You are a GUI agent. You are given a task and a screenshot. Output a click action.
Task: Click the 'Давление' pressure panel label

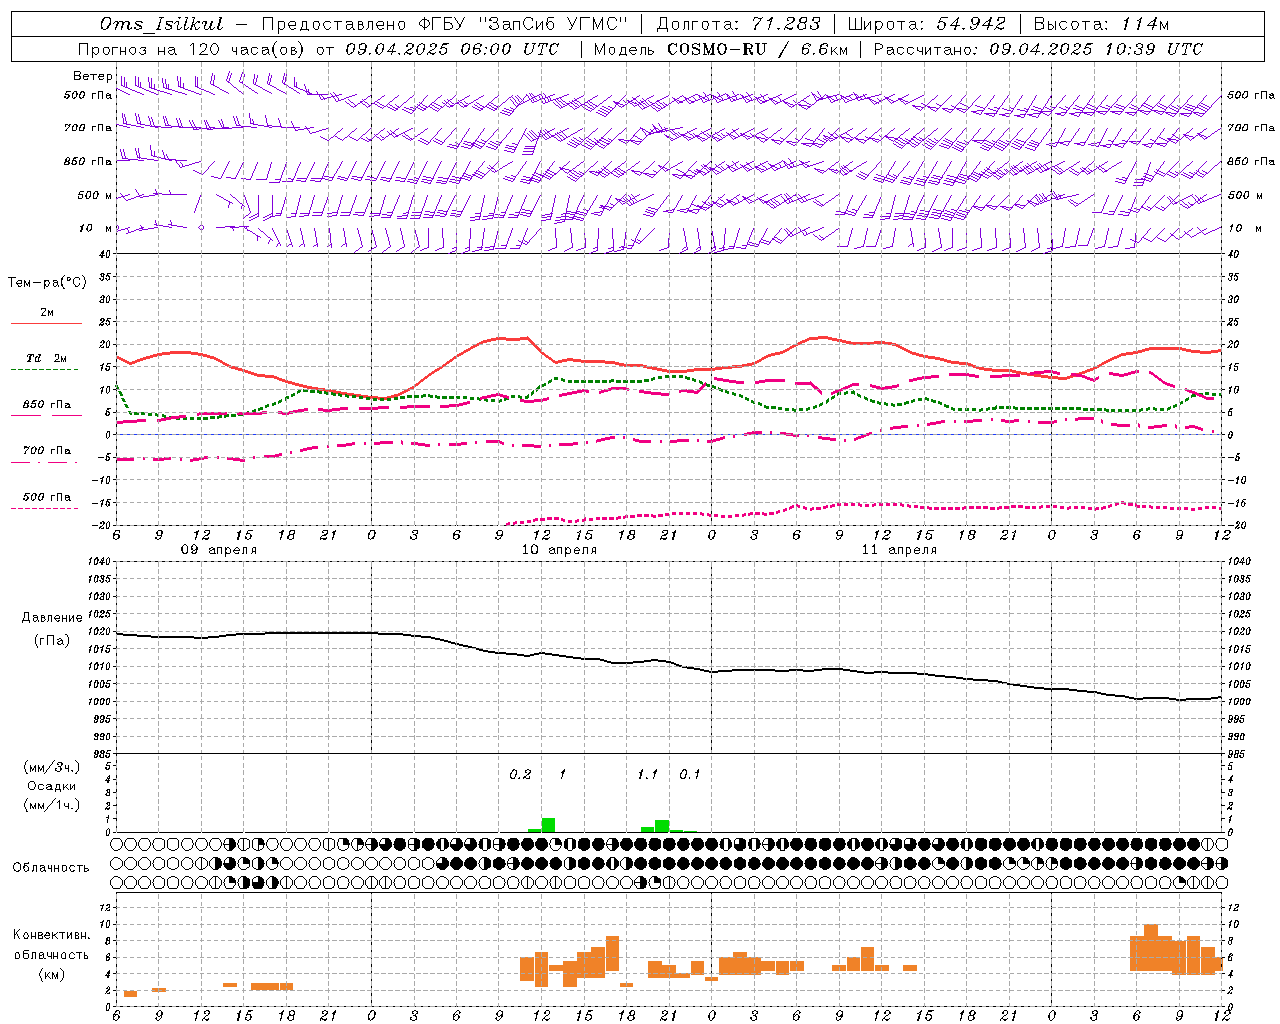pyautogui.click(x=52, y=618)
